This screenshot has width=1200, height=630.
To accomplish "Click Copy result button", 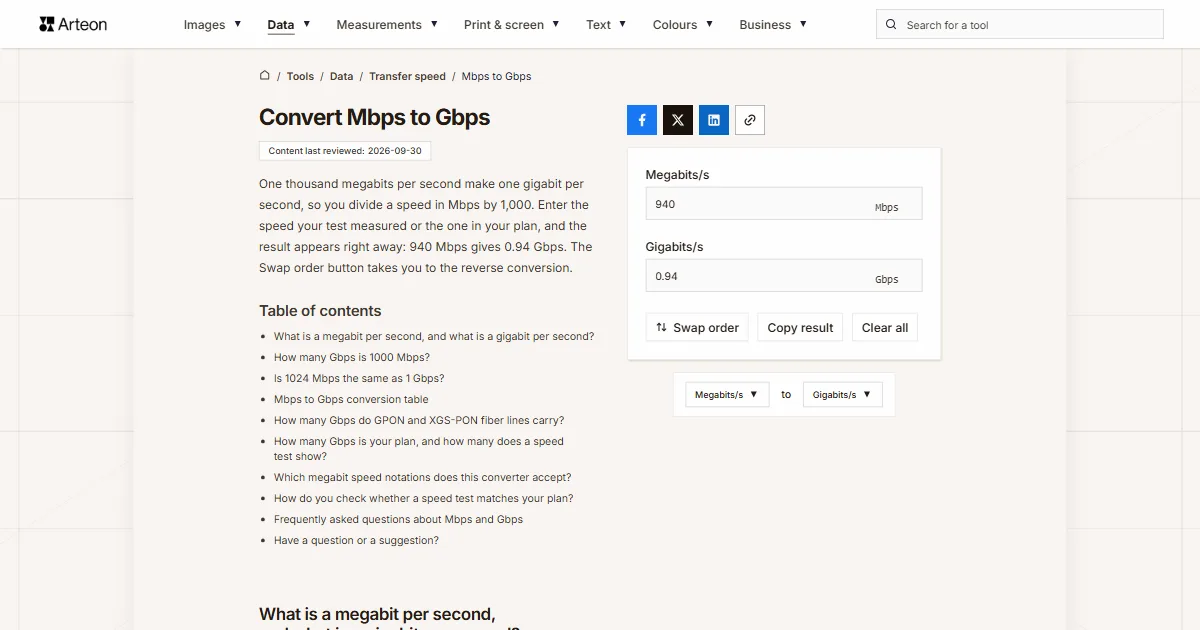I will tap(800, 327).
